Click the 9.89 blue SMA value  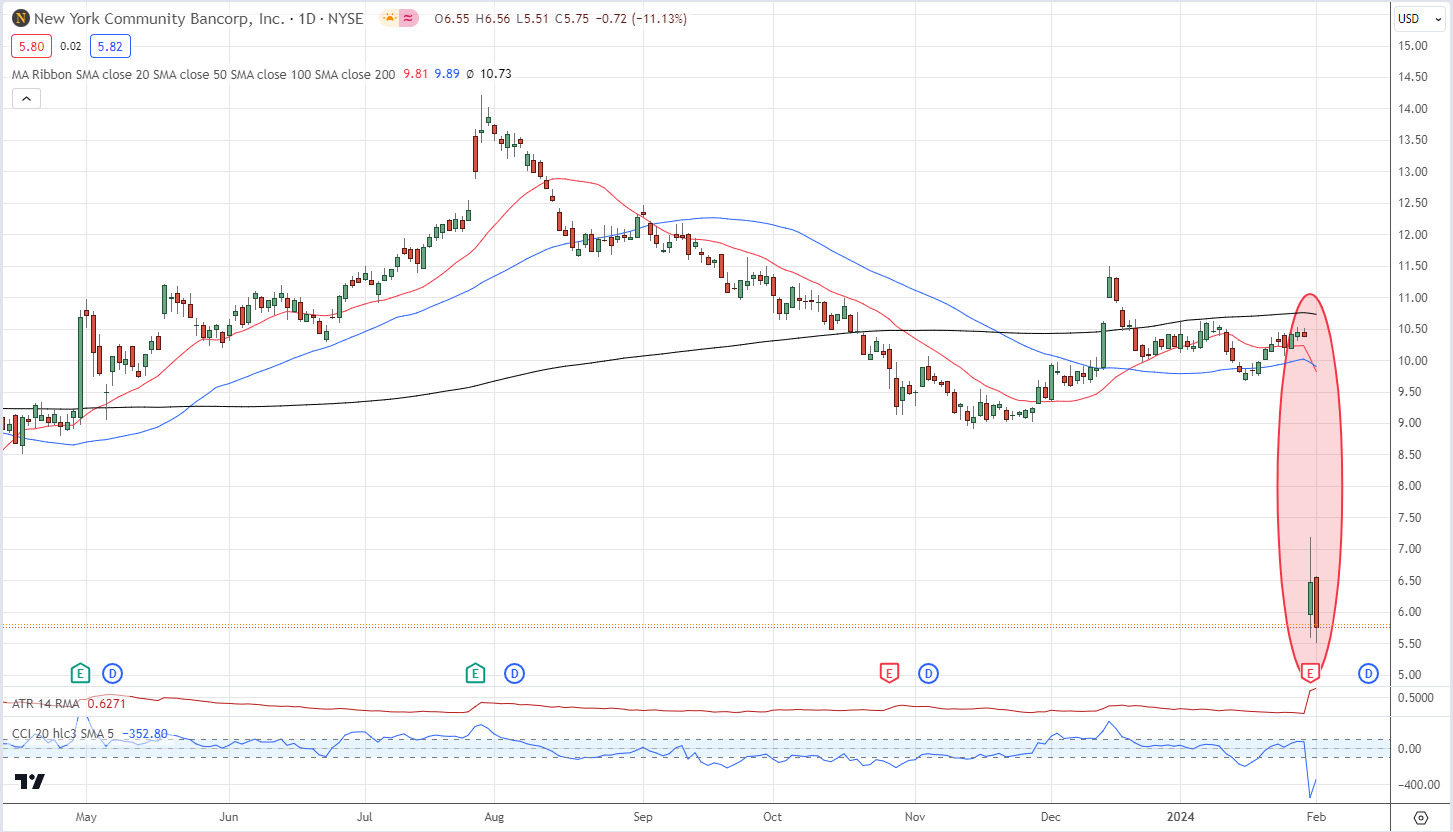point(447,74)
